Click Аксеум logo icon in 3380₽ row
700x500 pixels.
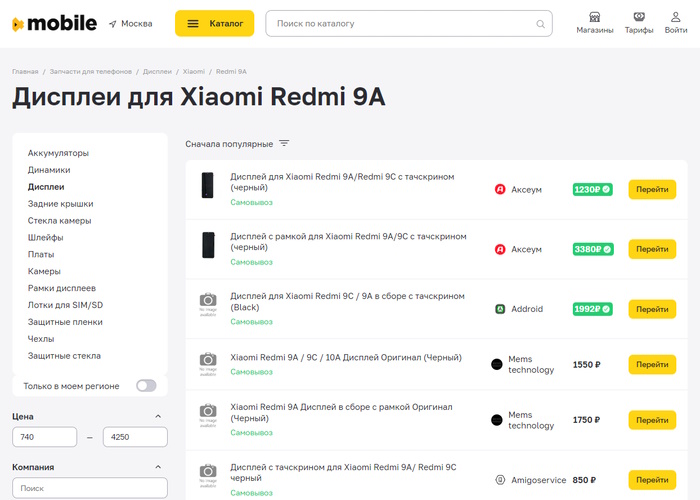pyautogui.click(x=500, y=249)
